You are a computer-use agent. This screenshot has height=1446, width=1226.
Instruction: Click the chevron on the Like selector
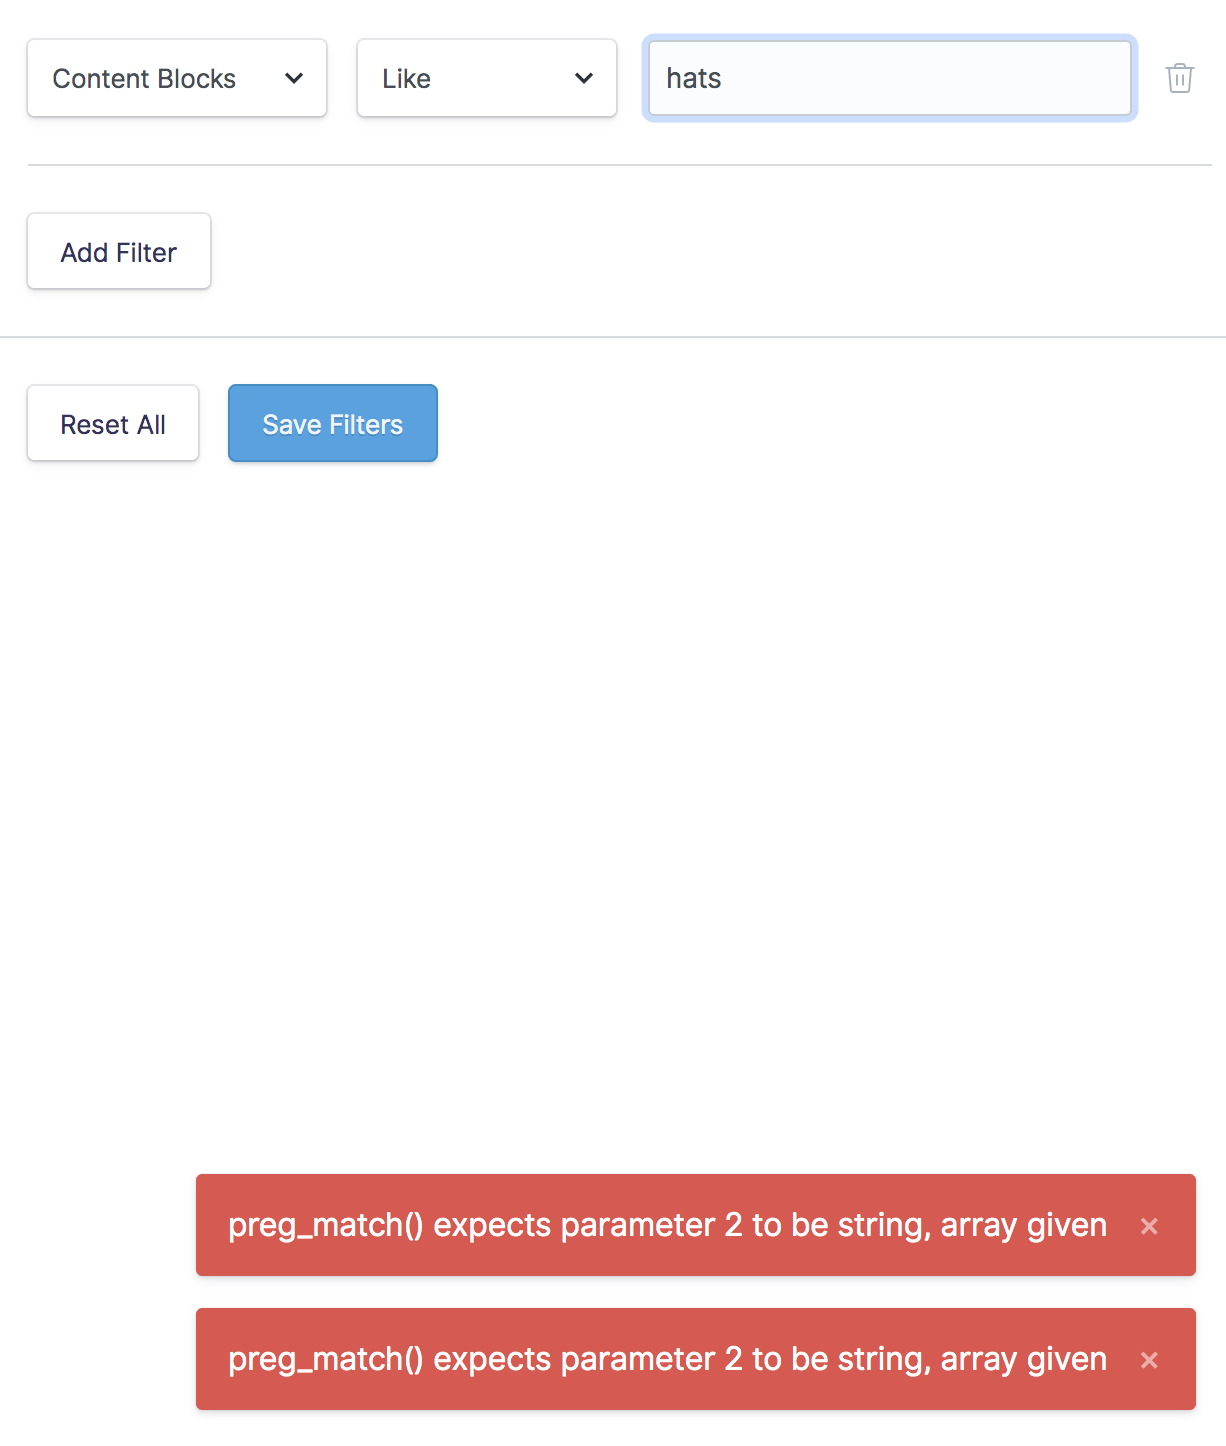pos(586,78)
